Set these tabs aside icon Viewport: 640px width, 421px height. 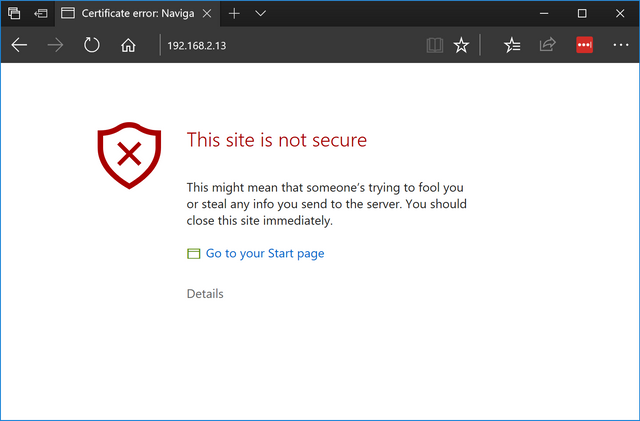[x=41, y=13]
